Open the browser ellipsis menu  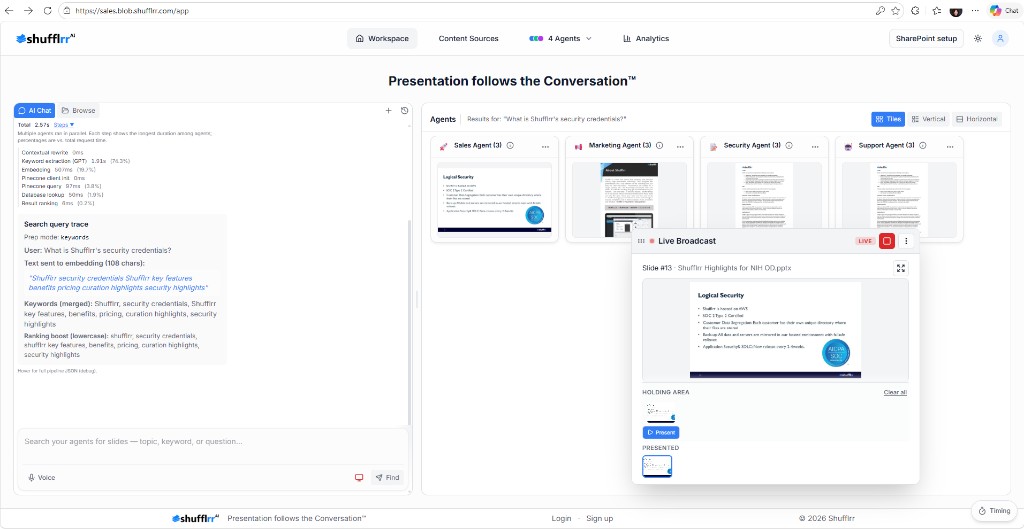(x=975, y=11)
